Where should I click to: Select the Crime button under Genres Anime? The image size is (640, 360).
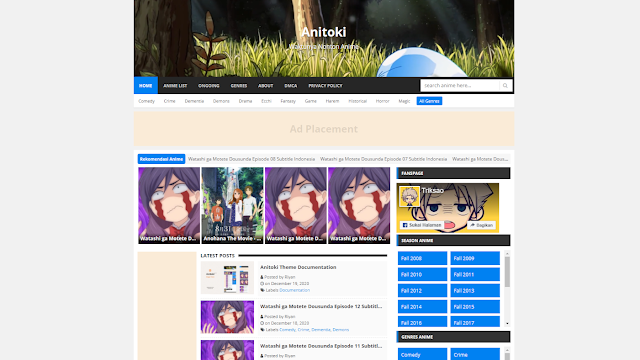[x=475, y=354]
